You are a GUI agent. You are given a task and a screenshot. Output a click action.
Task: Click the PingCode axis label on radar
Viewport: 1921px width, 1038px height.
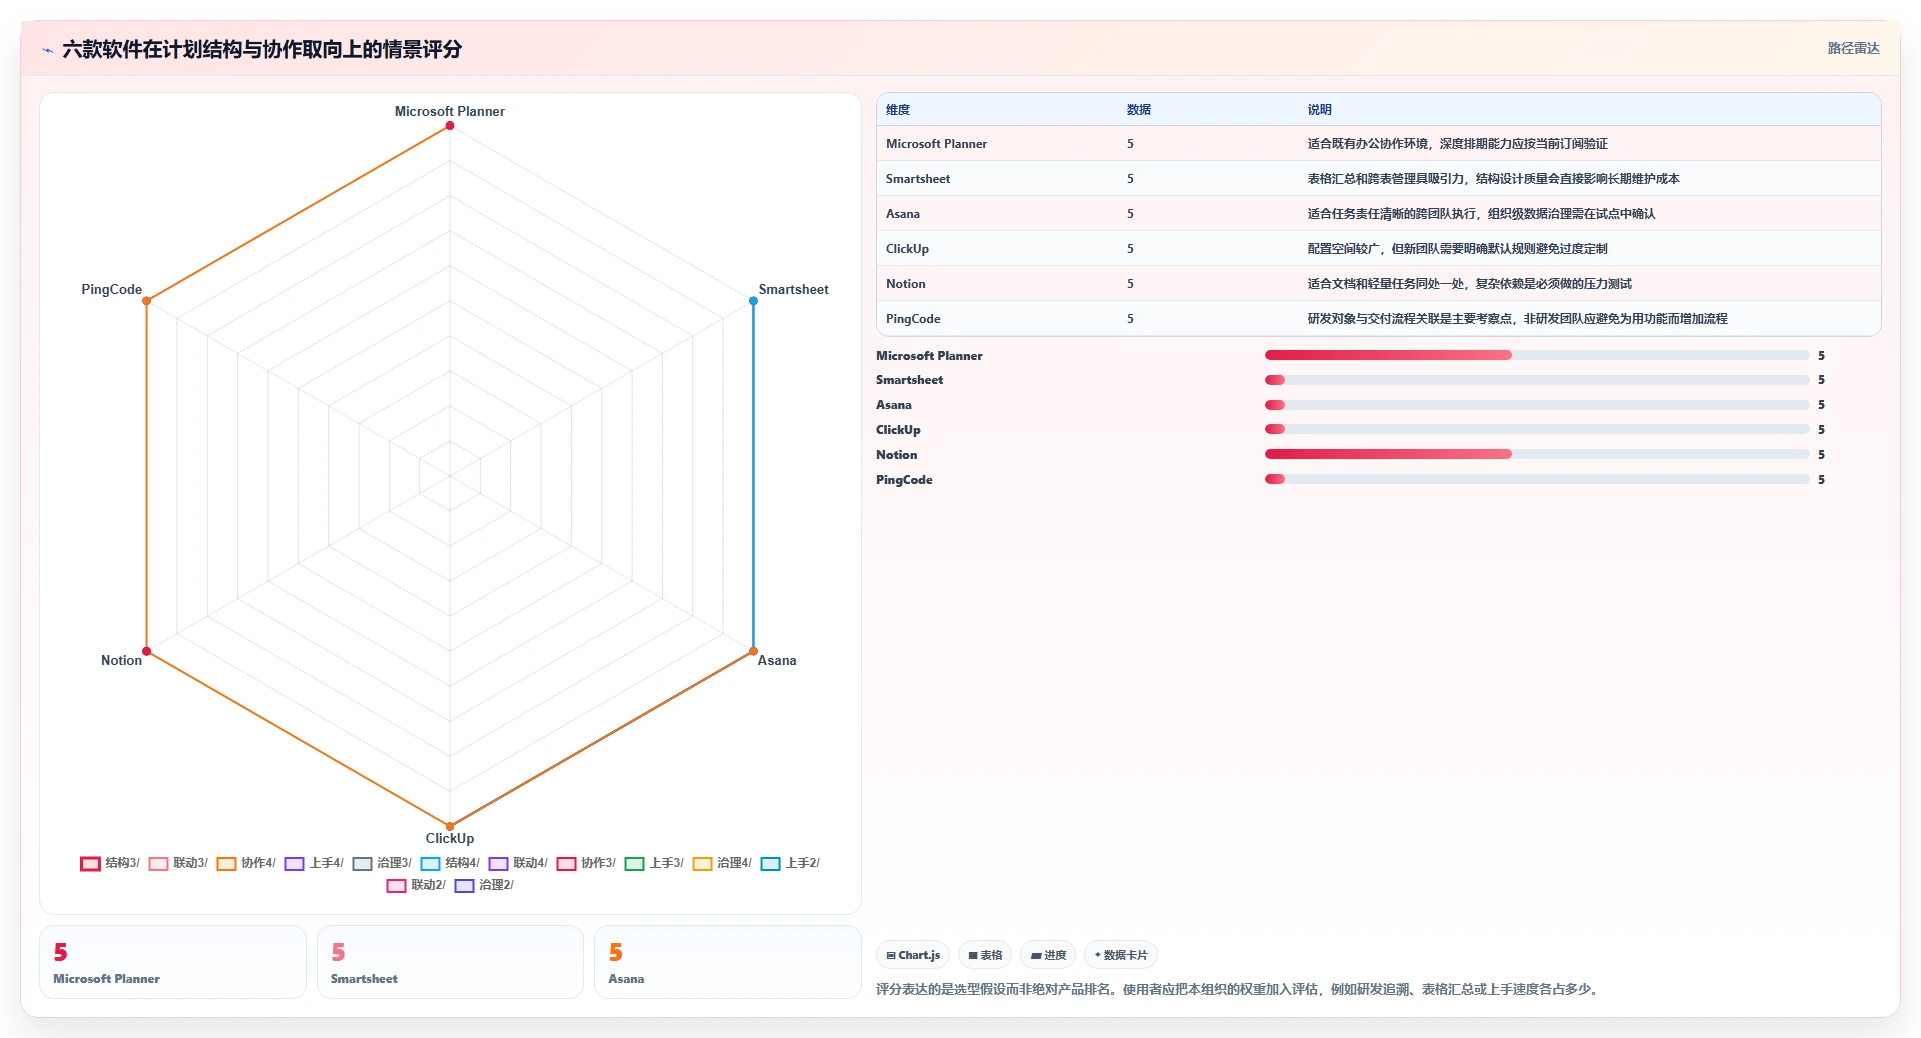[x=112, y=289]
